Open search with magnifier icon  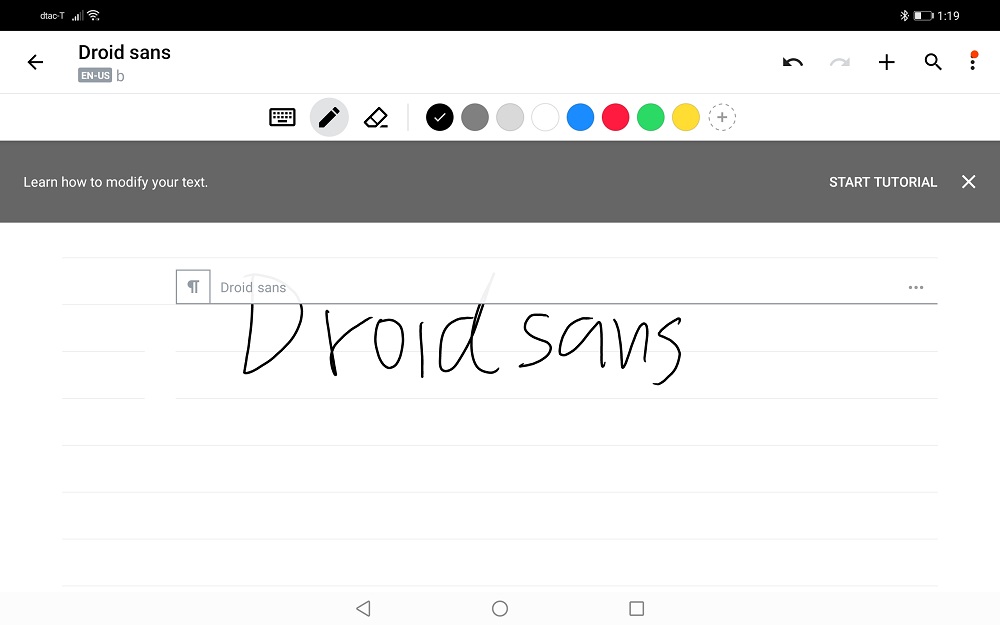point(933,62)
